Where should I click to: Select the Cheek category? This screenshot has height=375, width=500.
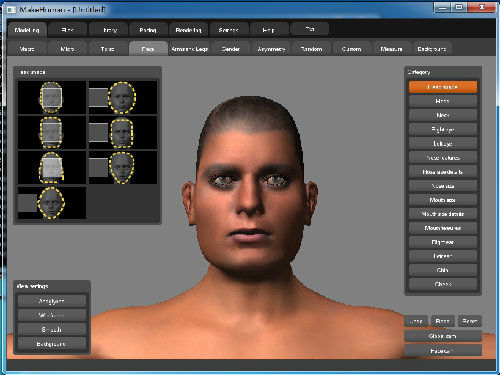tap(443, 284)
